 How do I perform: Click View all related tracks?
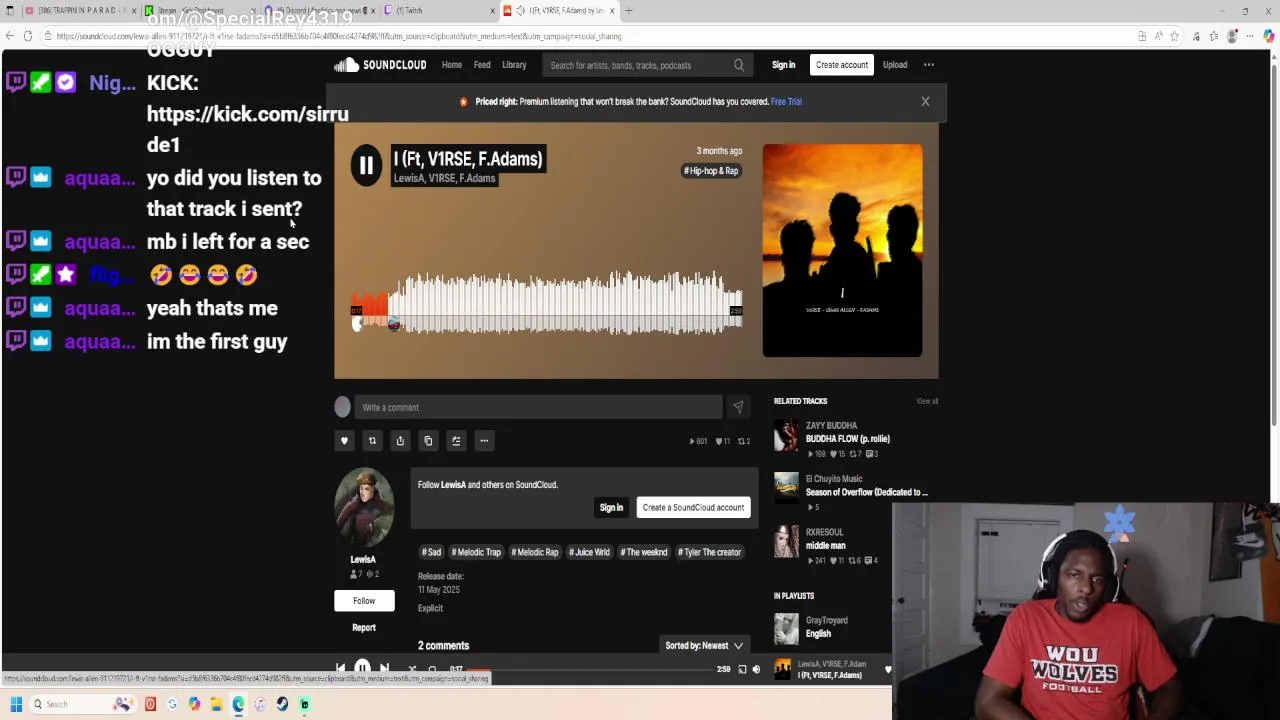(927, 401)
